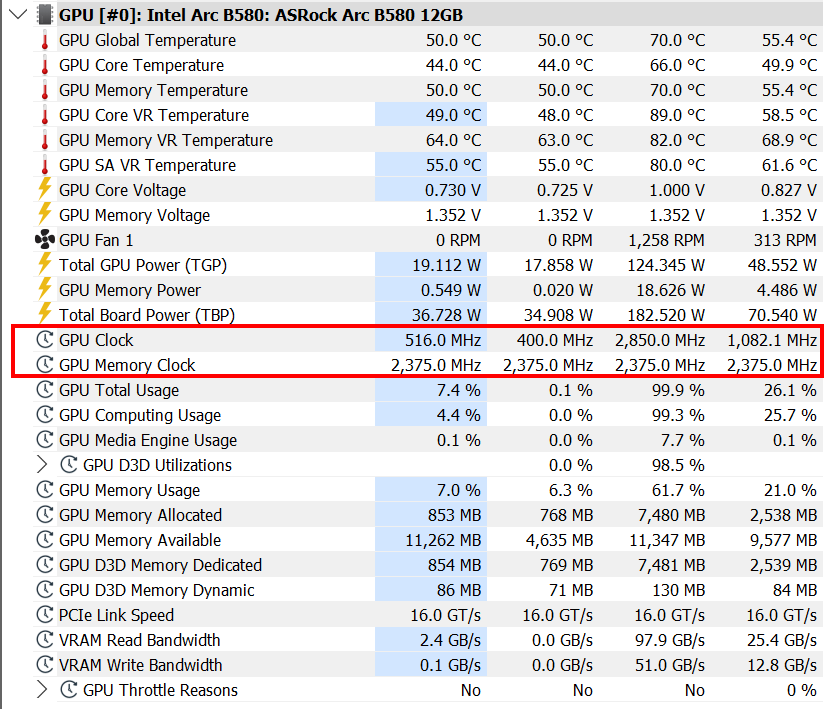The width and height of the screenshot is (824, 709).
Task: Click the GPU Memory Usage 61.7 % maximum
Action: coord(678,490)
